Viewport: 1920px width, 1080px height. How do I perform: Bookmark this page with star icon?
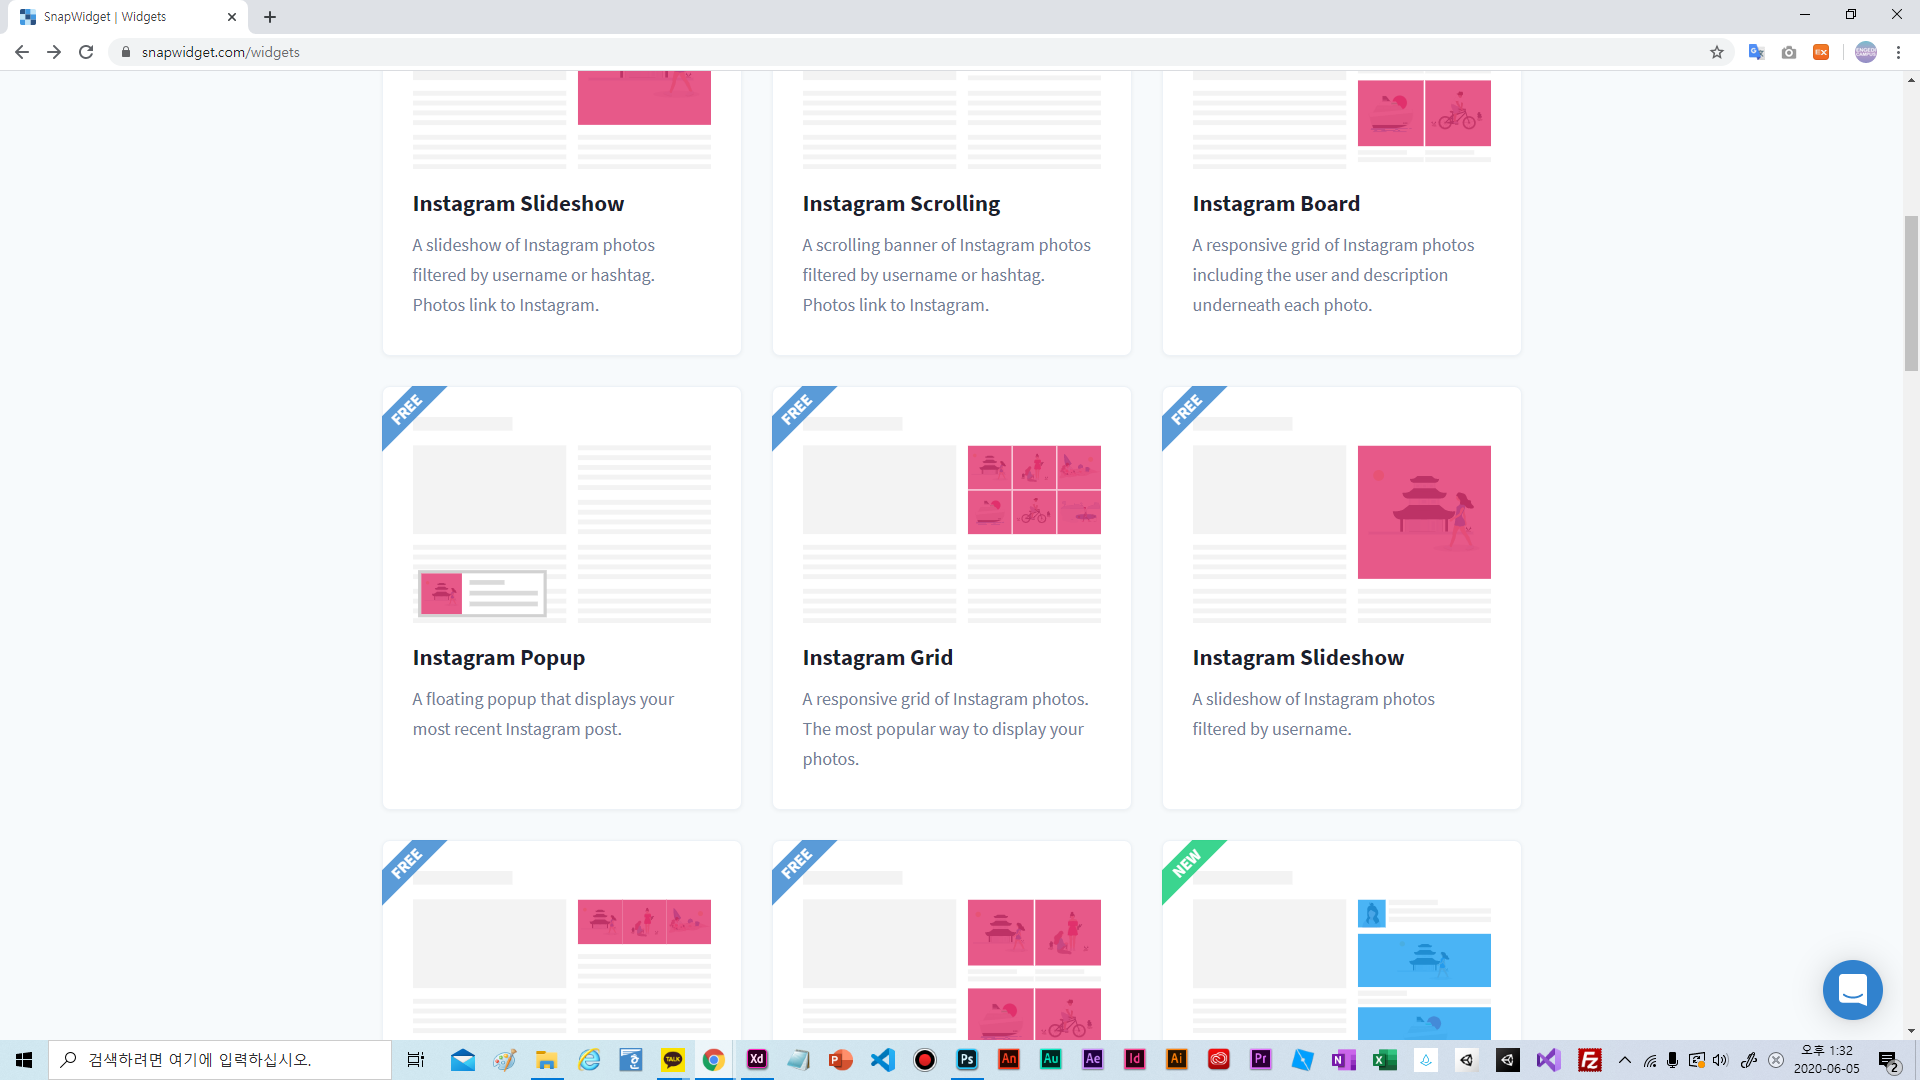(x=1717, y=52)
